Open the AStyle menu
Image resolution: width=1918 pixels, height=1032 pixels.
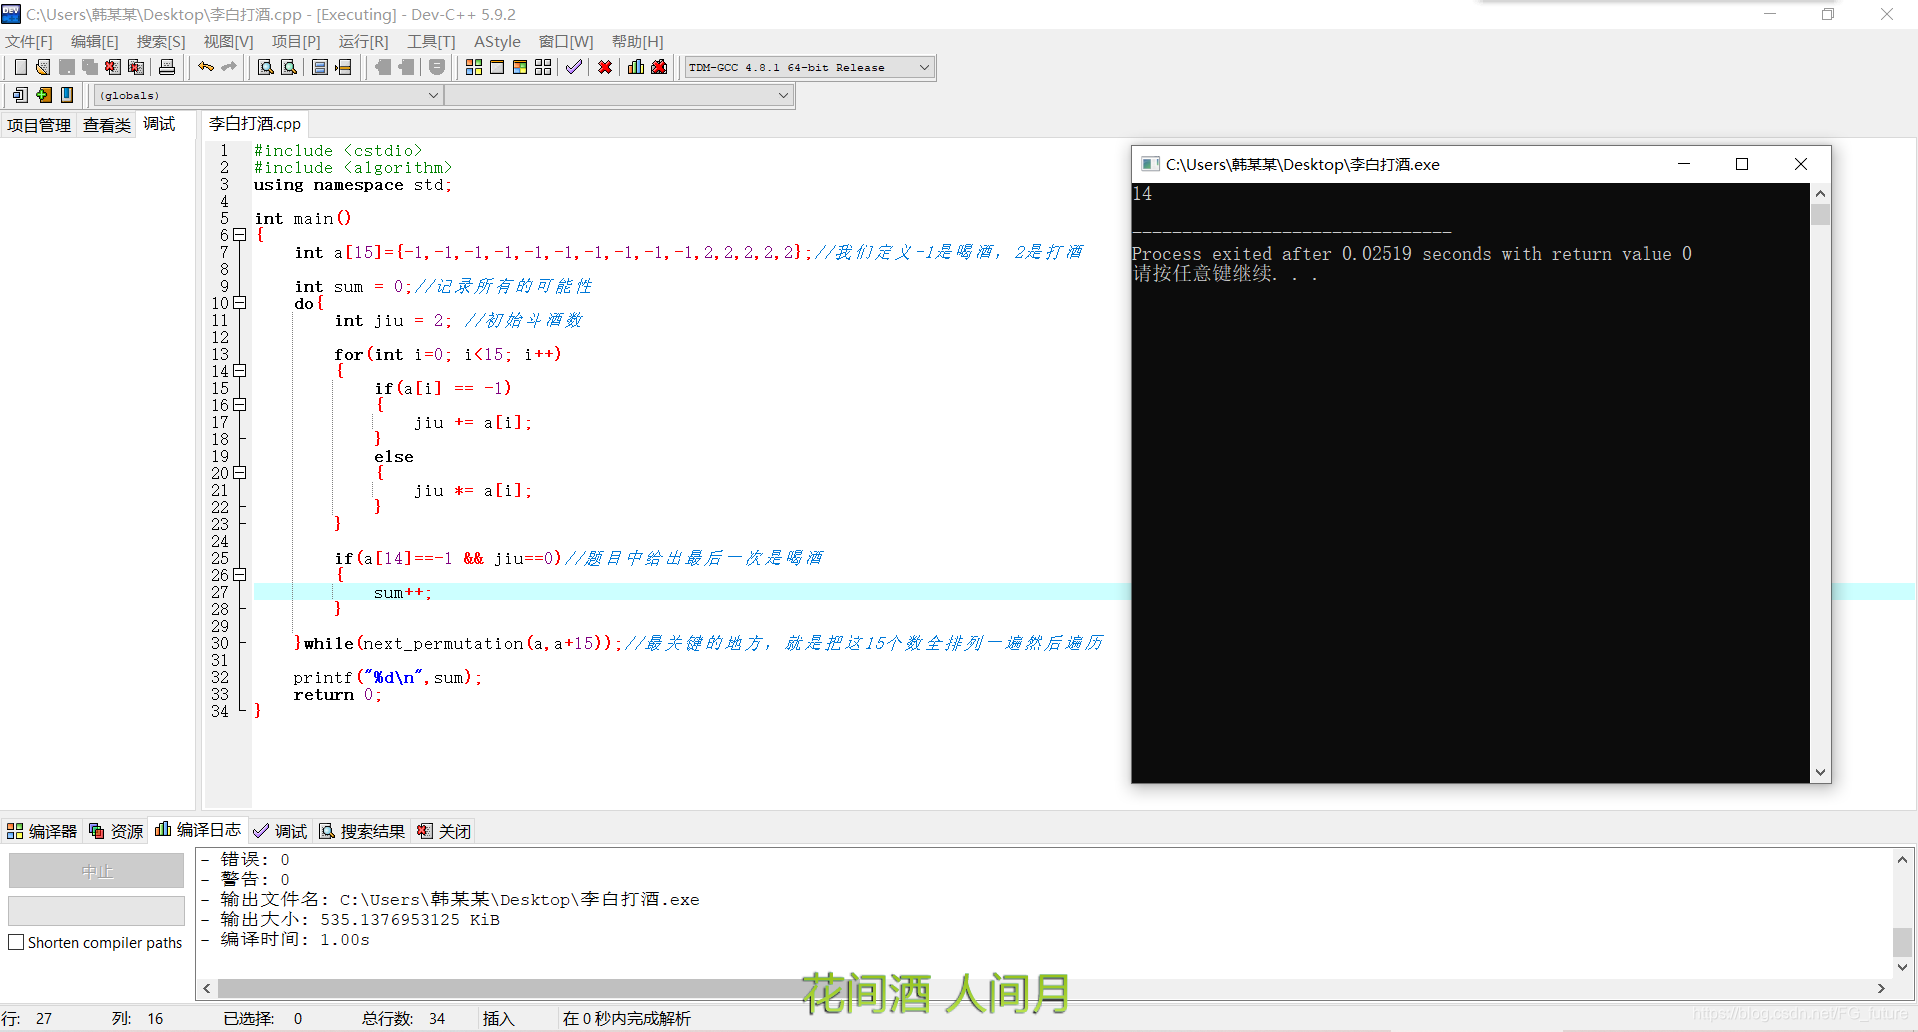coord(497,41)
